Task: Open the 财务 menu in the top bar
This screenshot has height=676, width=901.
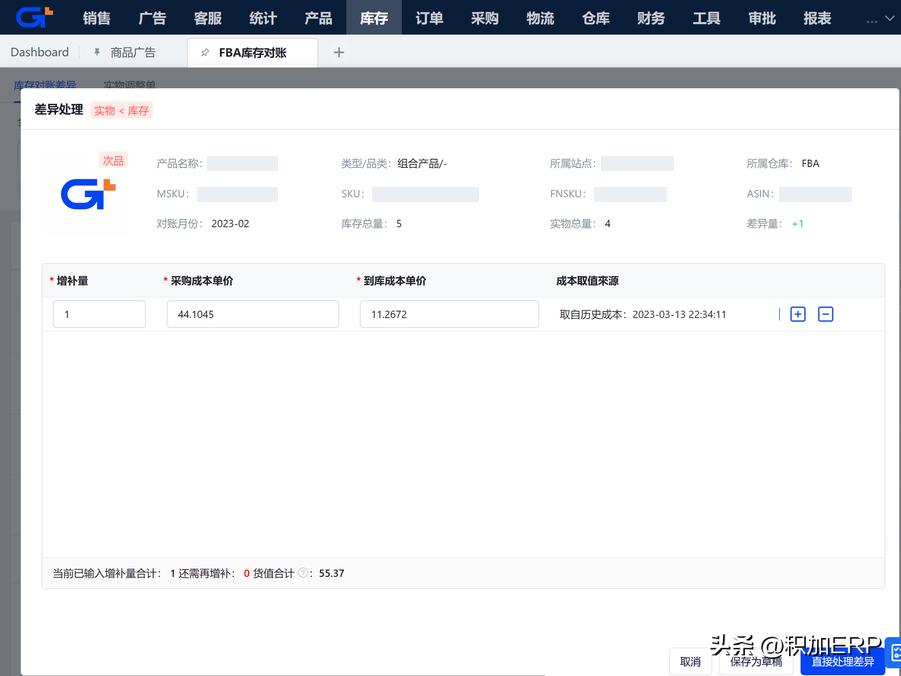Action: tap(650, 17)
